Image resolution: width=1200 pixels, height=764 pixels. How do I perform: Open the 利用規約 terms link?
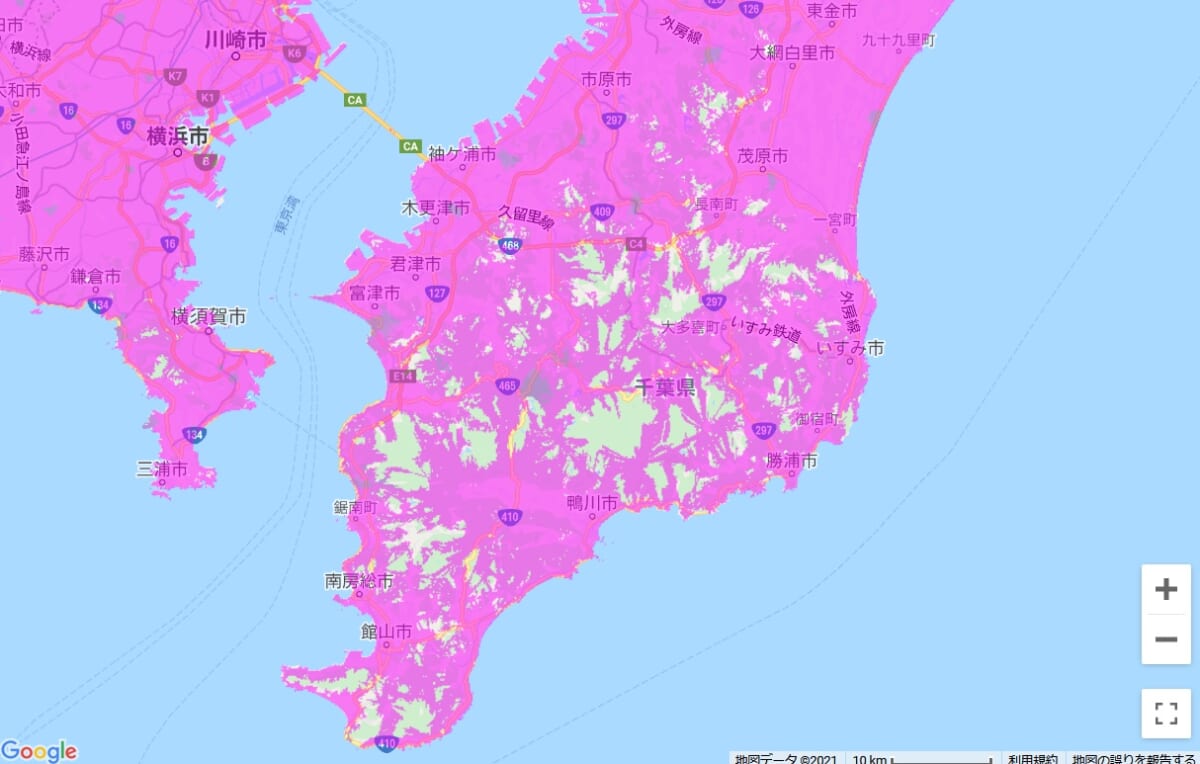tap(1032, 757)
